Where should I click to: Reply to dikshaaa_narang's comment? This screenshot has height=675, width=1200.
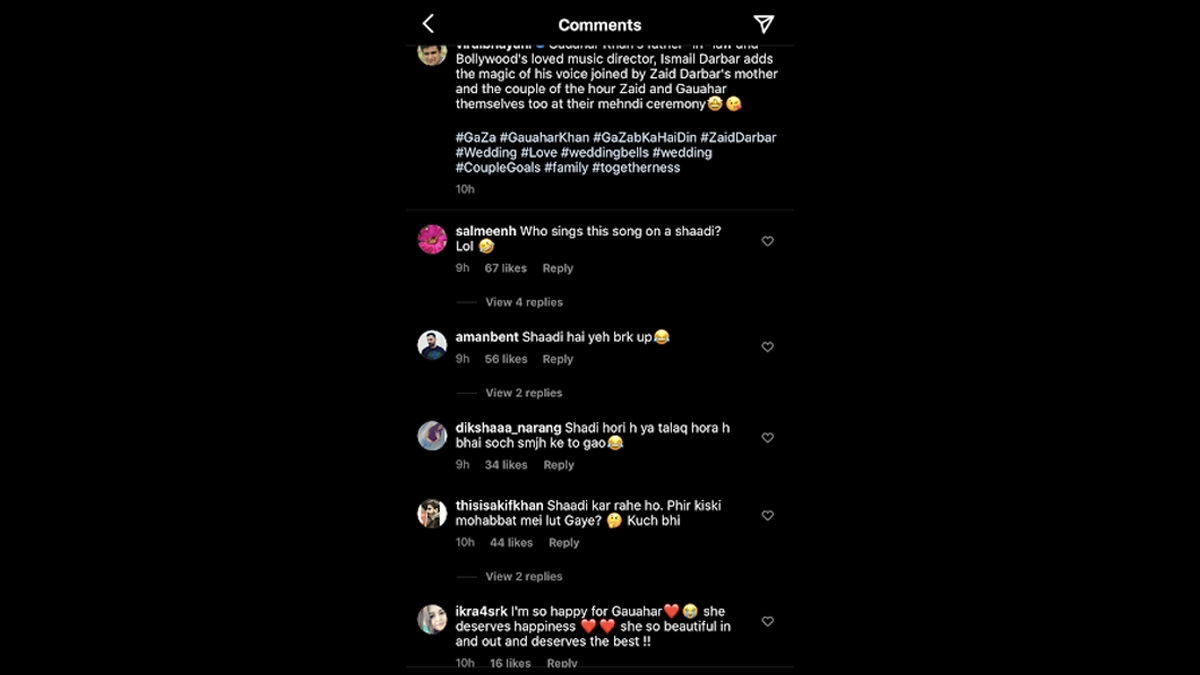[x=558, y=465]
